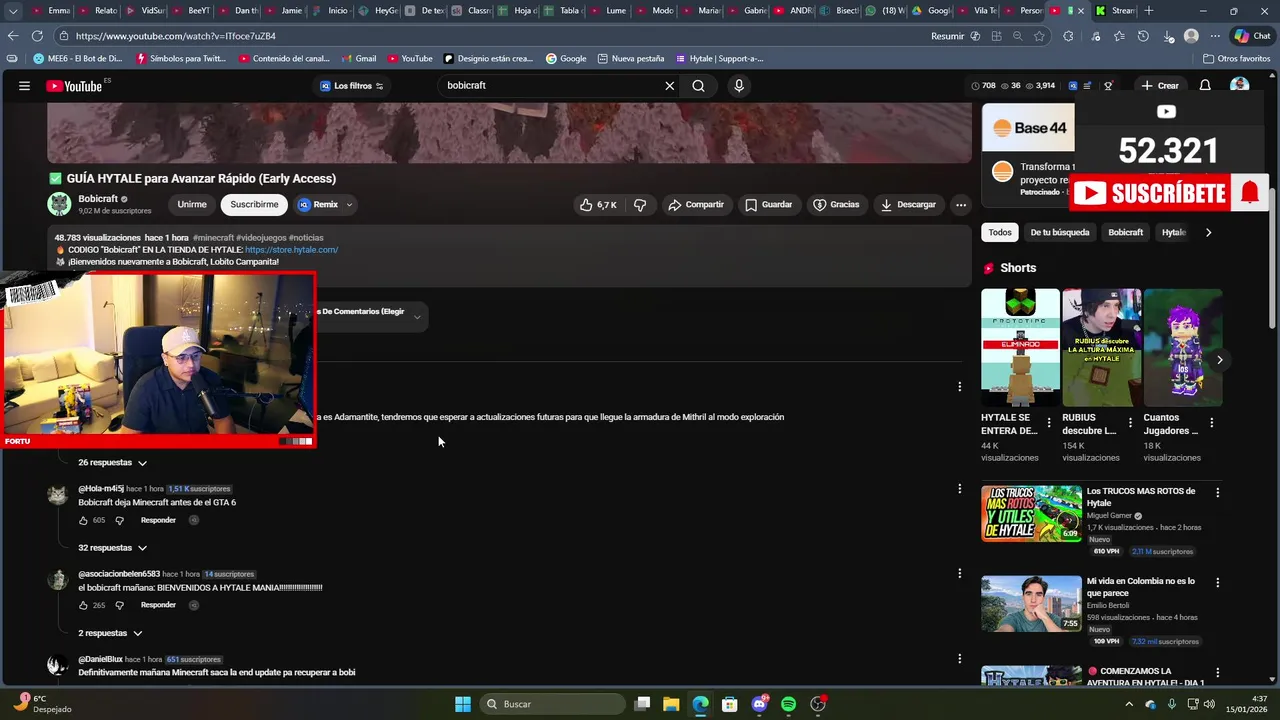This screenshot has width=1280, height=720.
Task: Open the Otros favoritos folder
Action: [1236, 59]
